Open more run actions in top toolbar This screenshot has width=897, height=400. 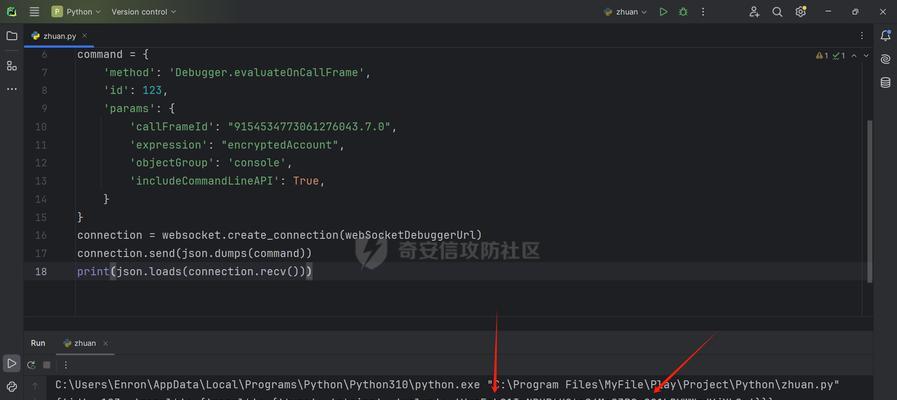[703, 11]
